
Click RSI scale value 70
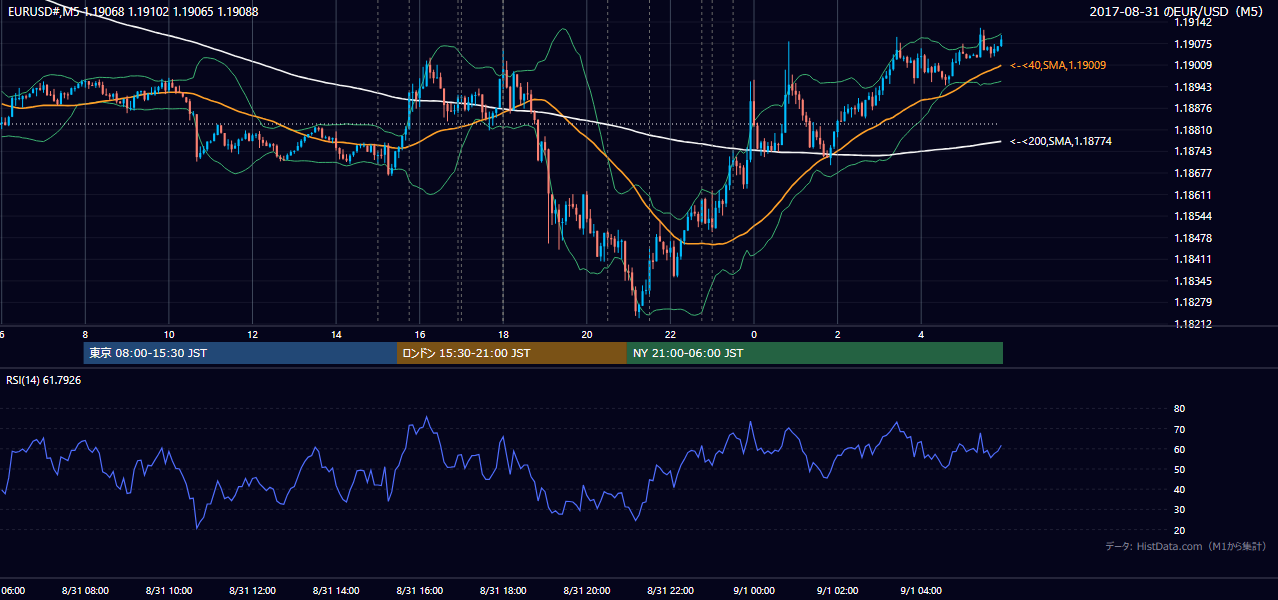click(x=1179, y=429)
